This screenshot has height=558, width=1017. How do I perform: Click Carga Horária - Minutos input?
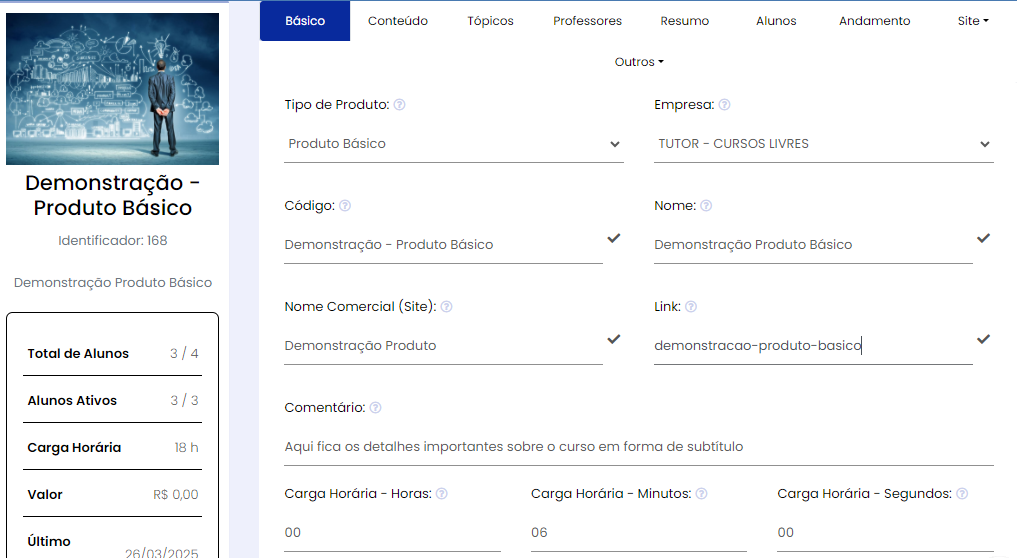pyautogui.click(x=639, y=533)
